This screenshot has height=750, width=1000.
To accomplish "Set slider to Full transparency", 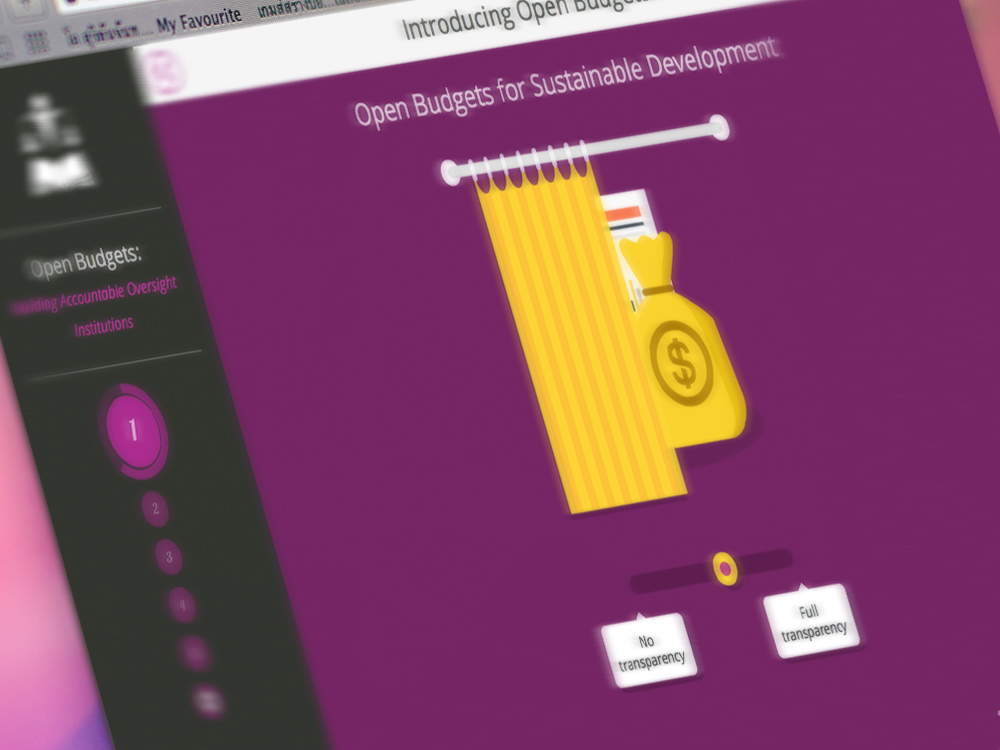I will pos(811,621).
